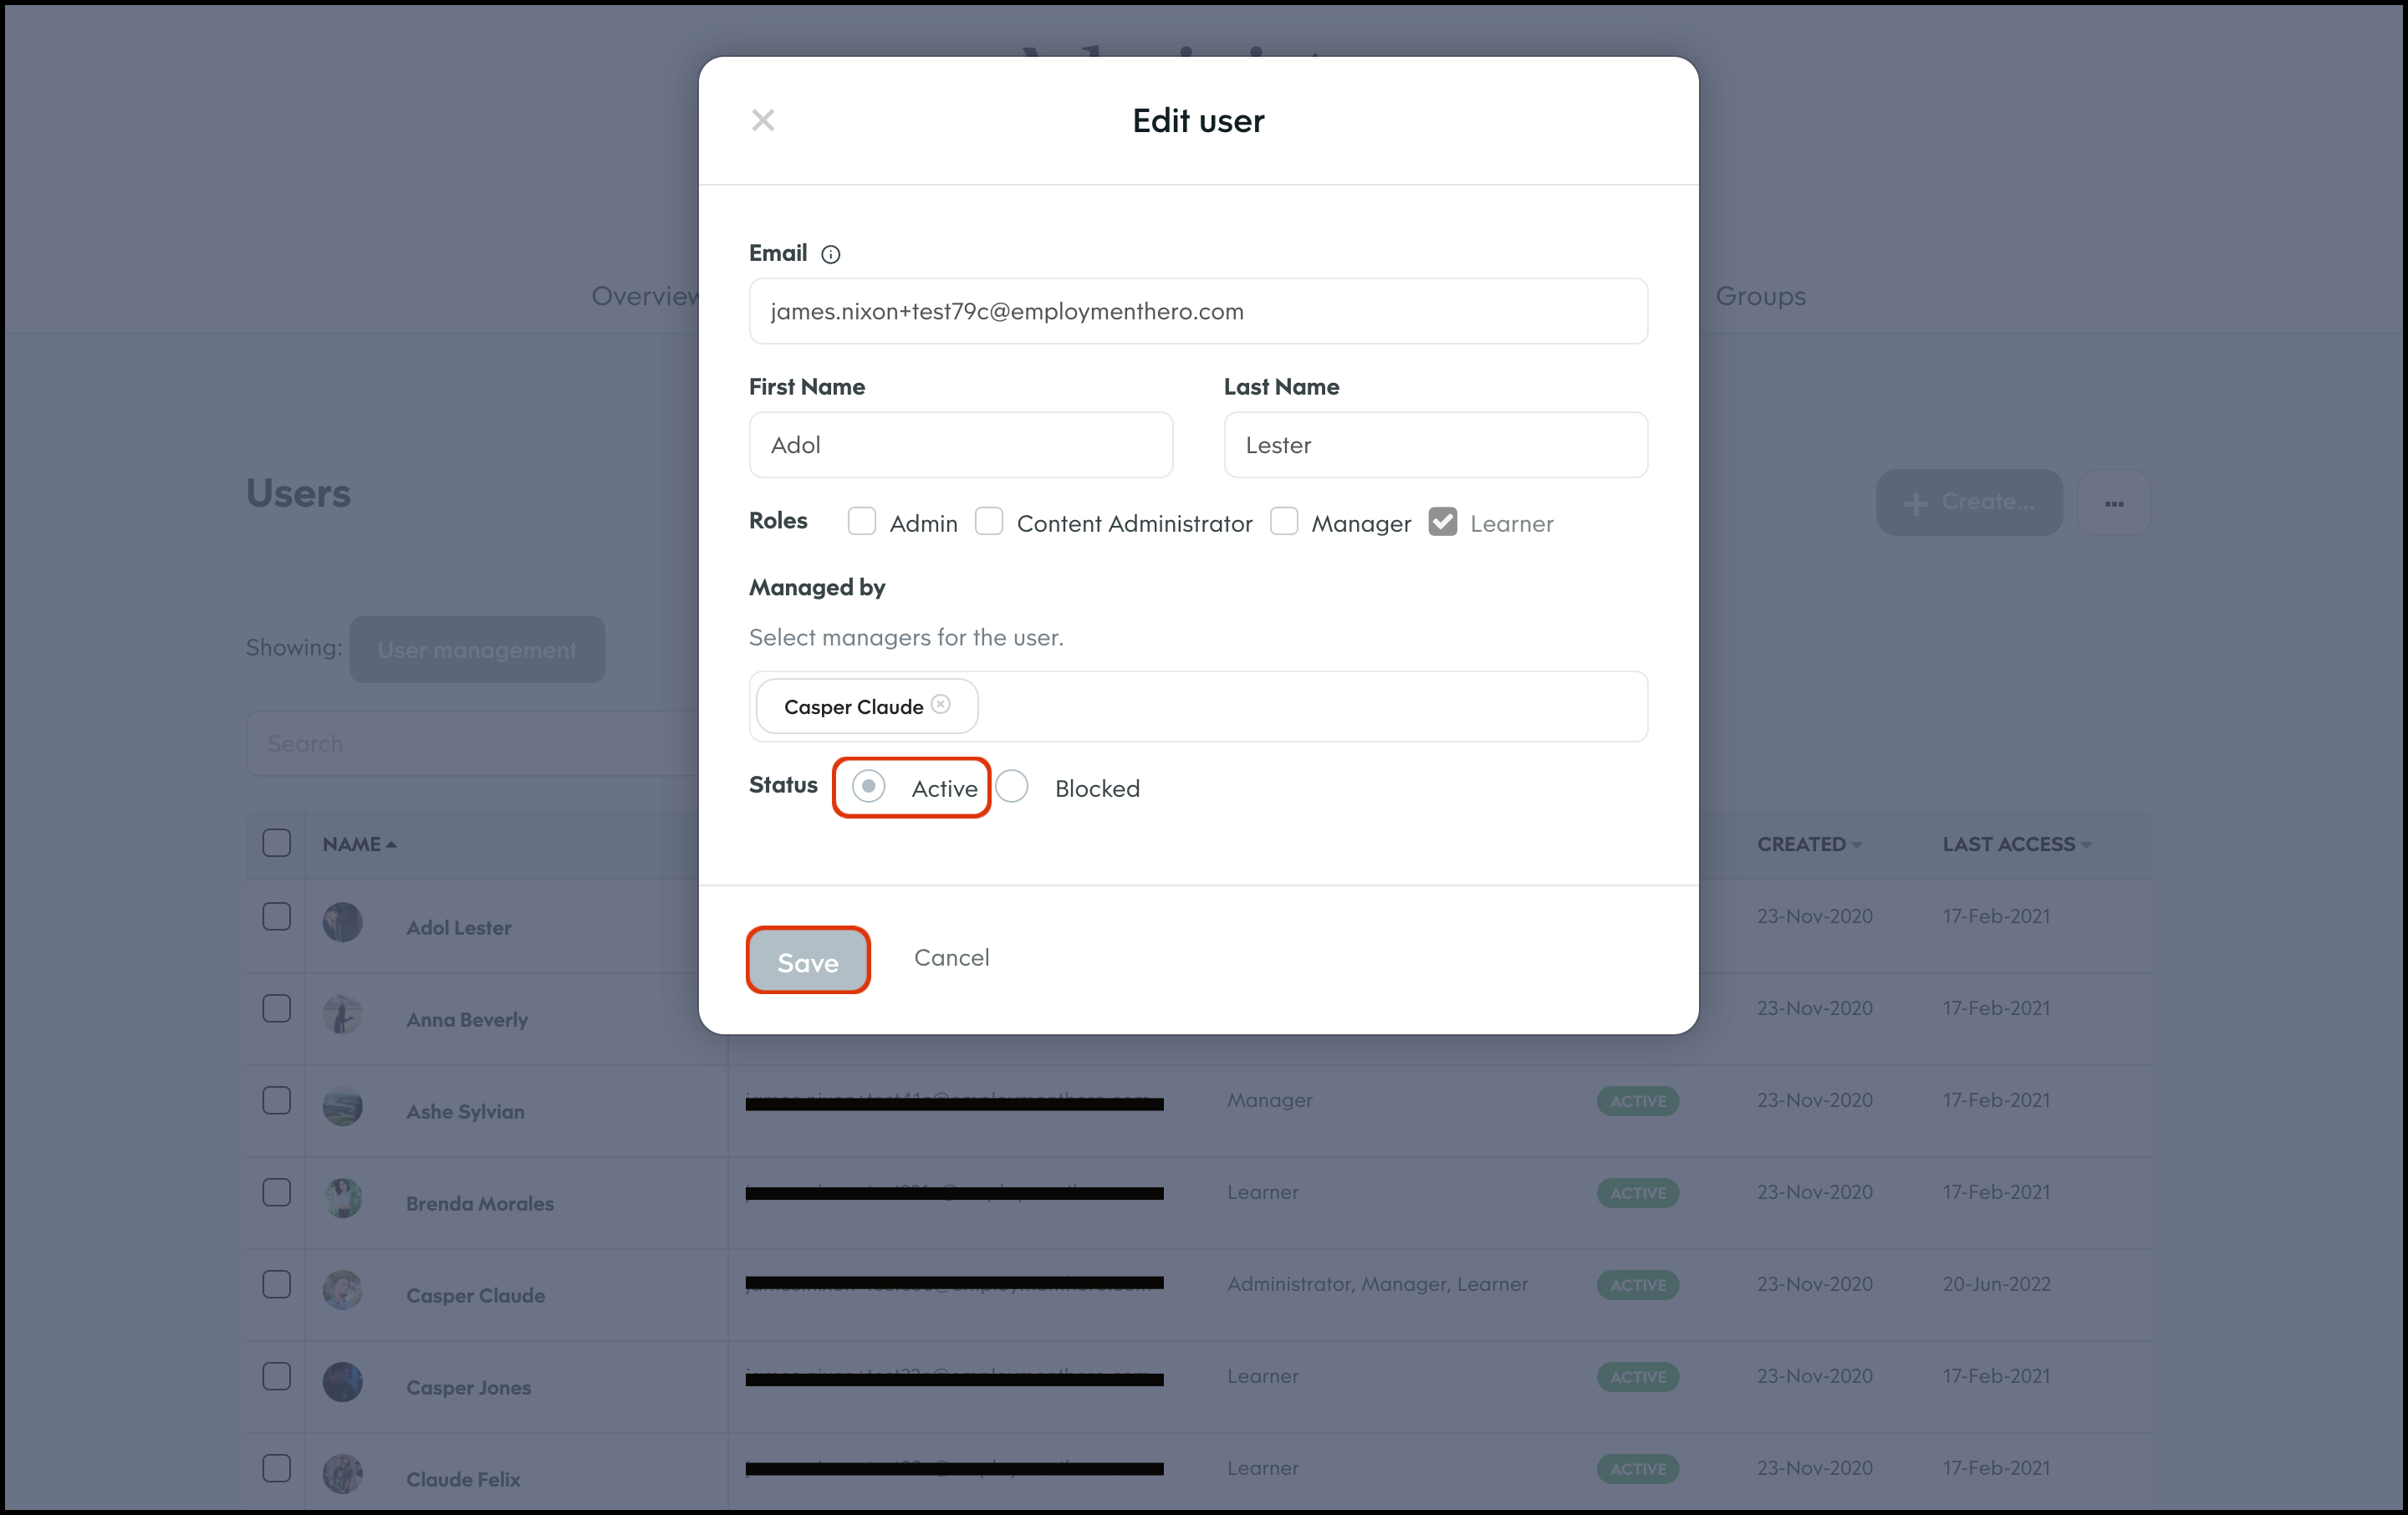Check the Brenda Morales row checkbox
This screenshot has height=1515, width=2408.
tap(276, 1193)
